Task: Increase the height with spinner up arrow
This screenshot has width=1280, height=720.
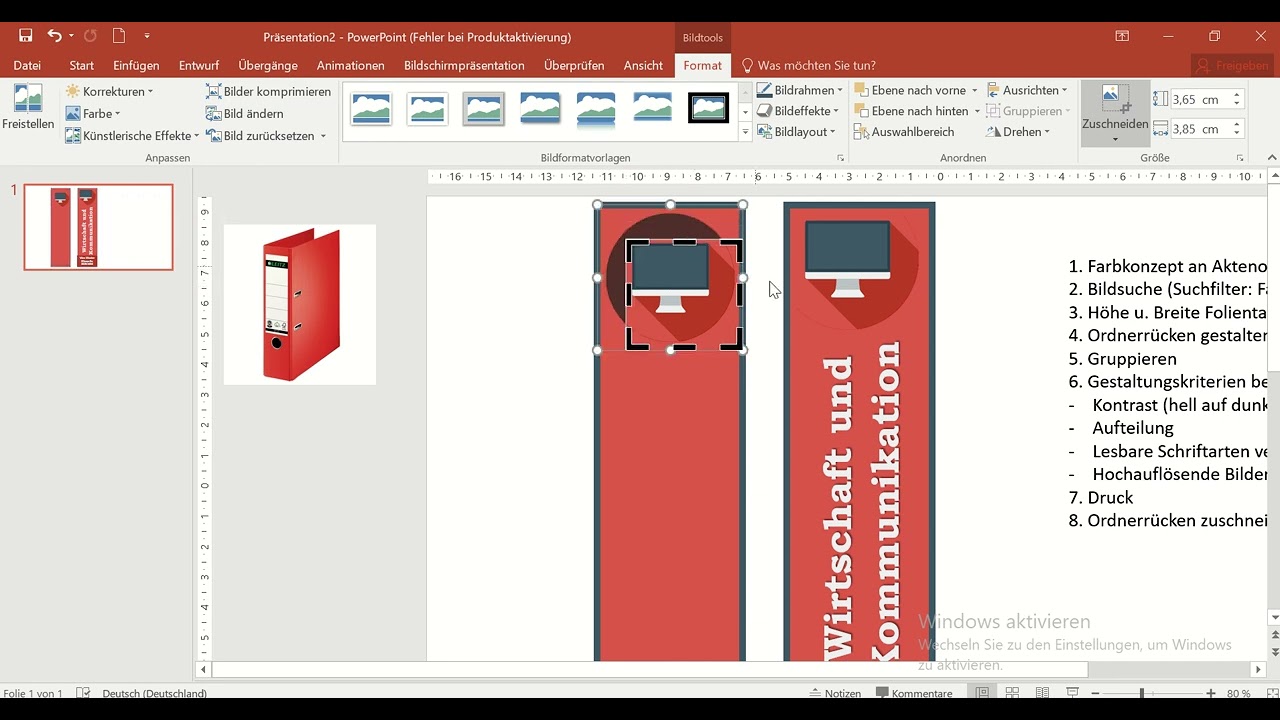Action: 1237,95
